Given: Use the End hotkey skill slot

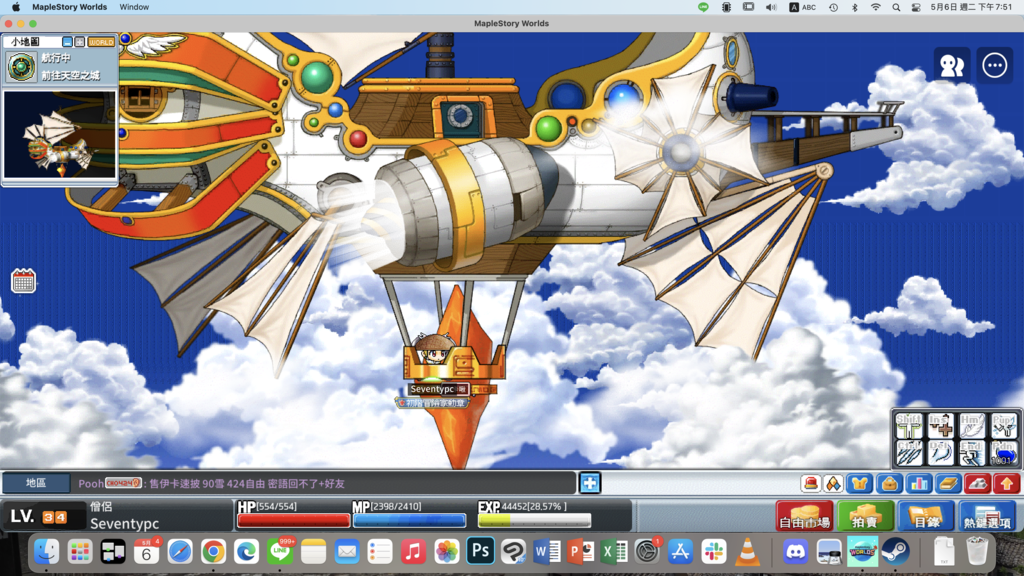Looking at the screenshot, I should coord(972,453).
